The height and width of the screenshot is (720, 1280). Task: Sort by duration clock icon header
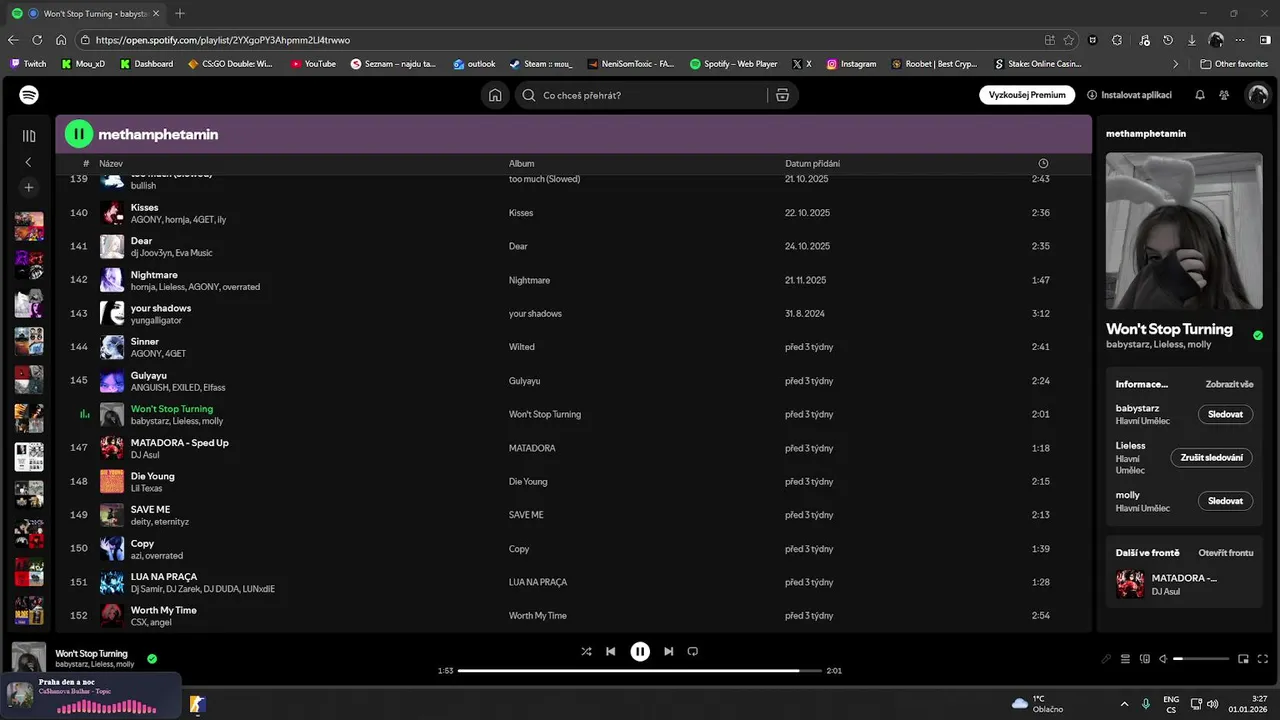[1043, 164]
